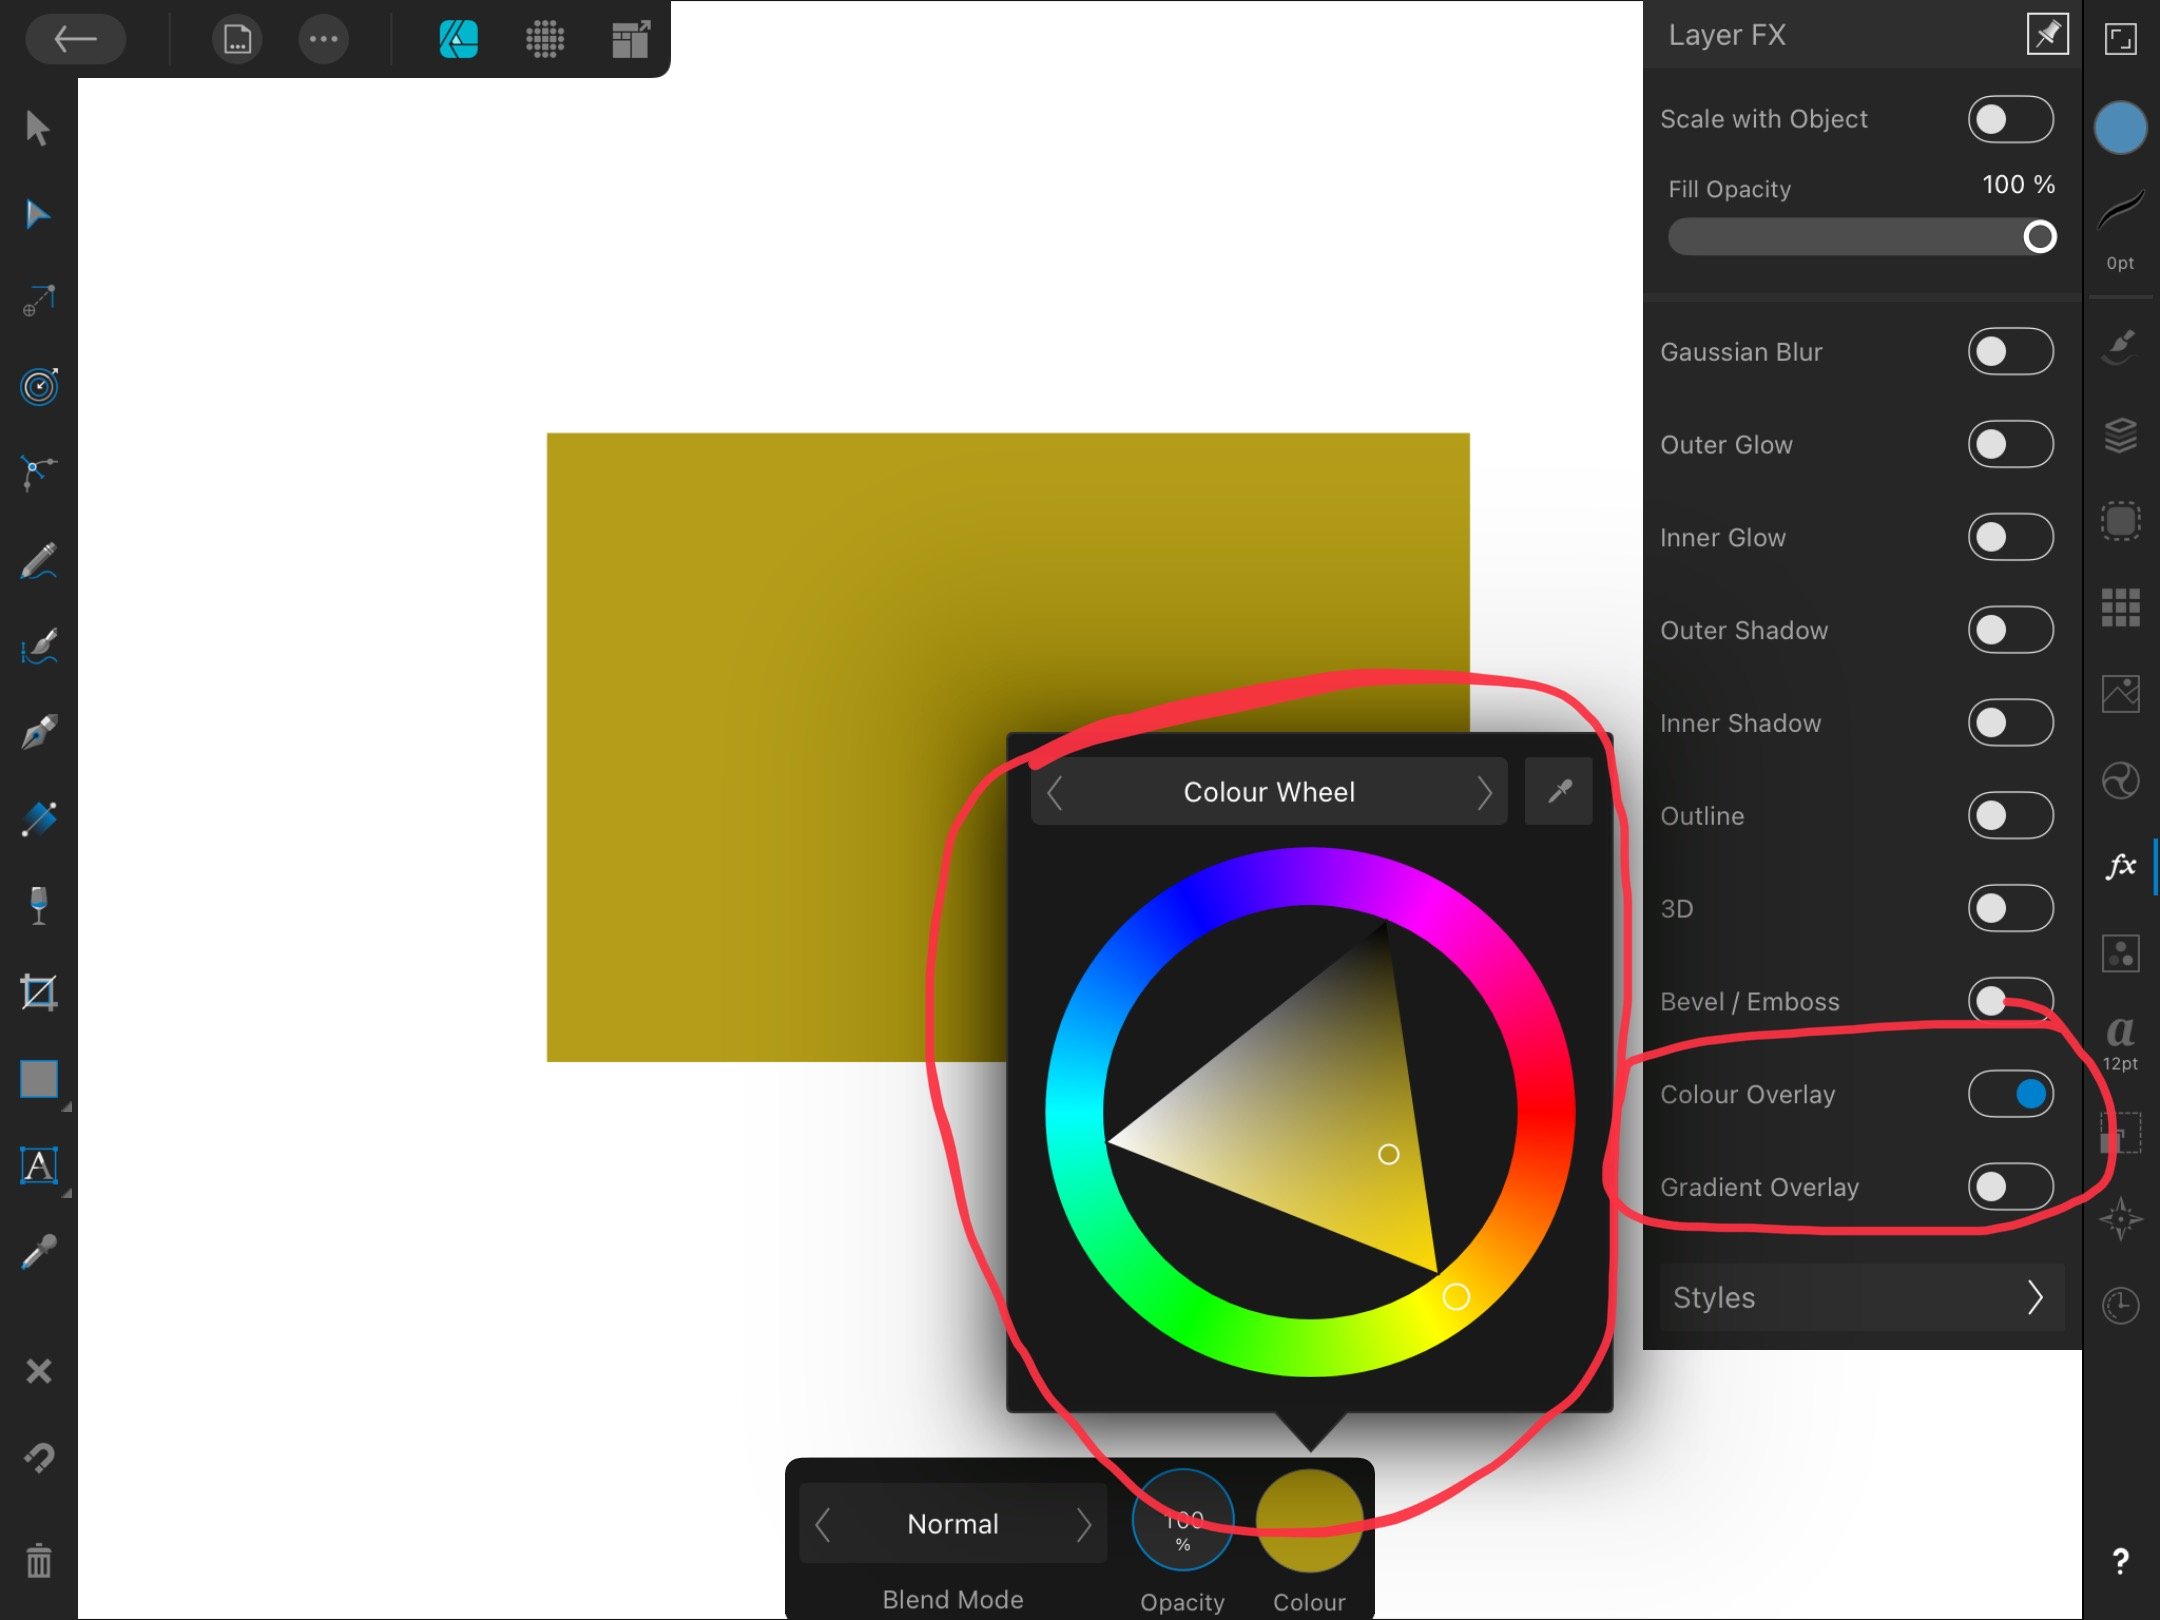Disable the Colour Overlay effect

2010,1094
